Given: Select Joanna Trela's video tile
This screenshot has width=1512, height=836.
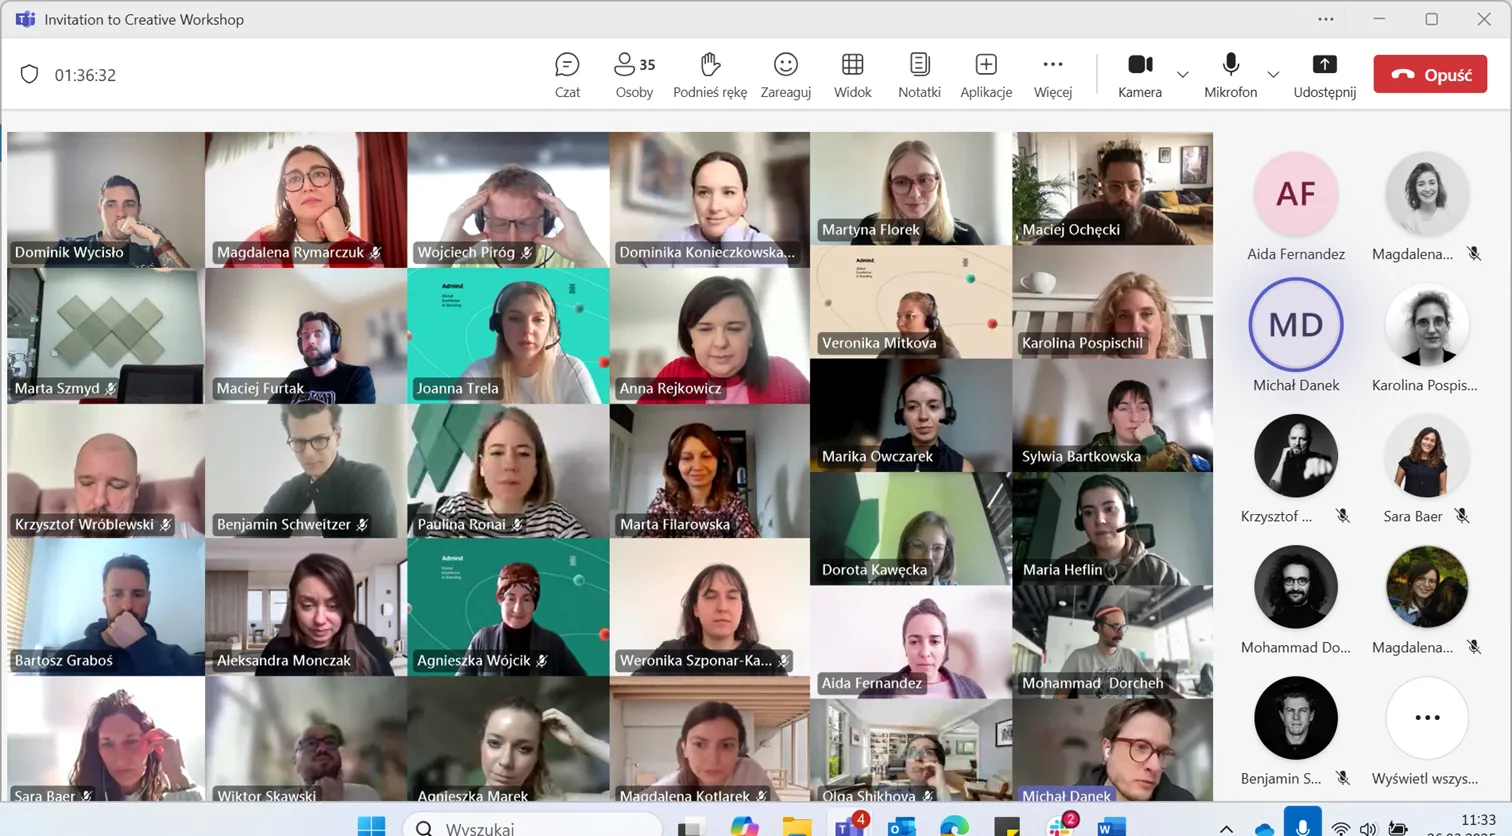Looking at the screenshot, I should click(508, 335).
